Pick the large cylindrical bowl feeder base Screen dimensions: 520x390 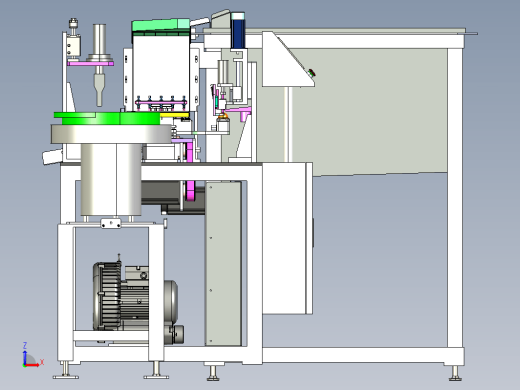tap(111, 180)
